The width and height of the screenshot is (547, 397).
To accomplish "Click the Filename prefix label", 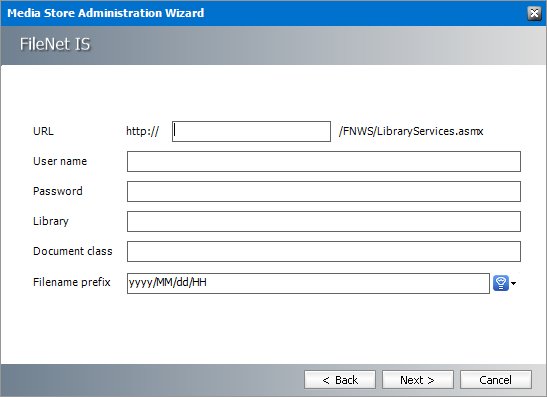I will (72, 282).
